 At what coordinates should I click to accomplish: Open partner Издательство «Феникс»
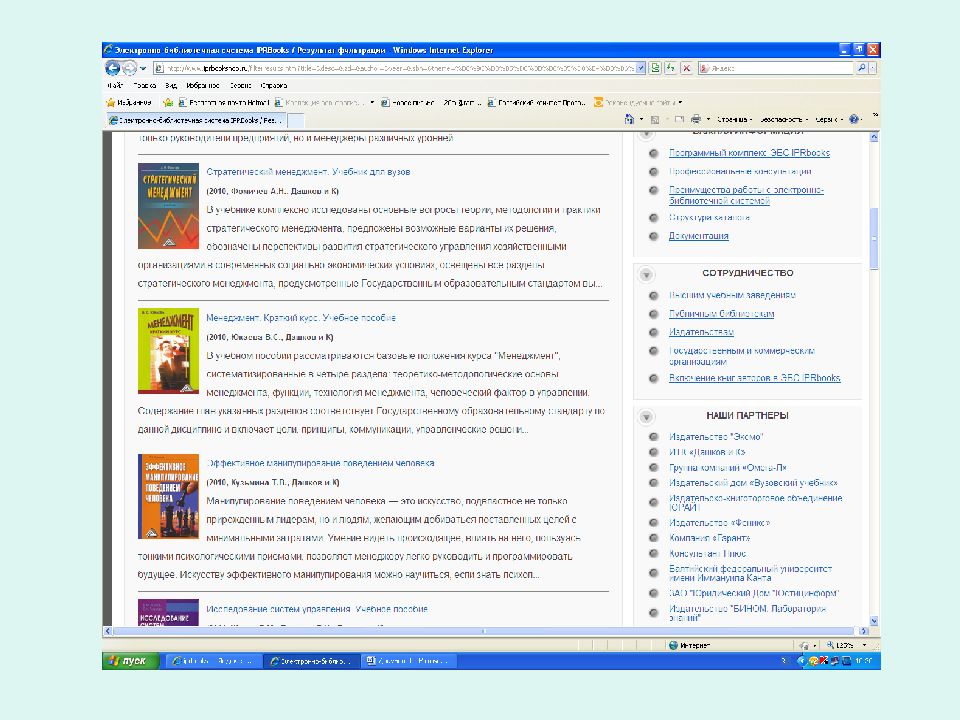click(719, 522)
